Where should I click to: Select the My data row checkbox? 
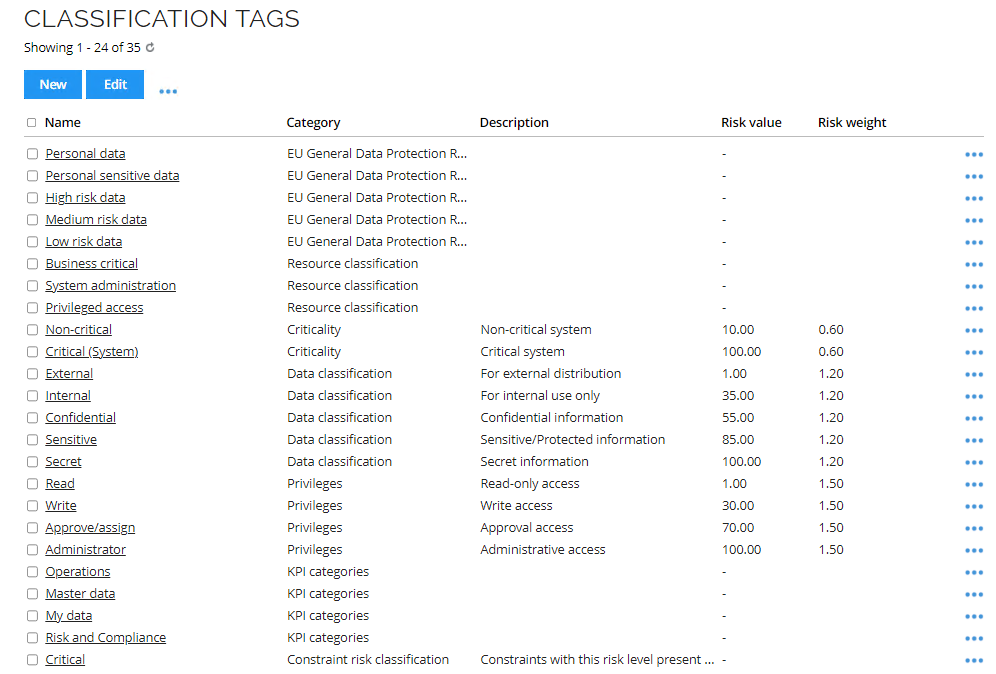(32, 616)
